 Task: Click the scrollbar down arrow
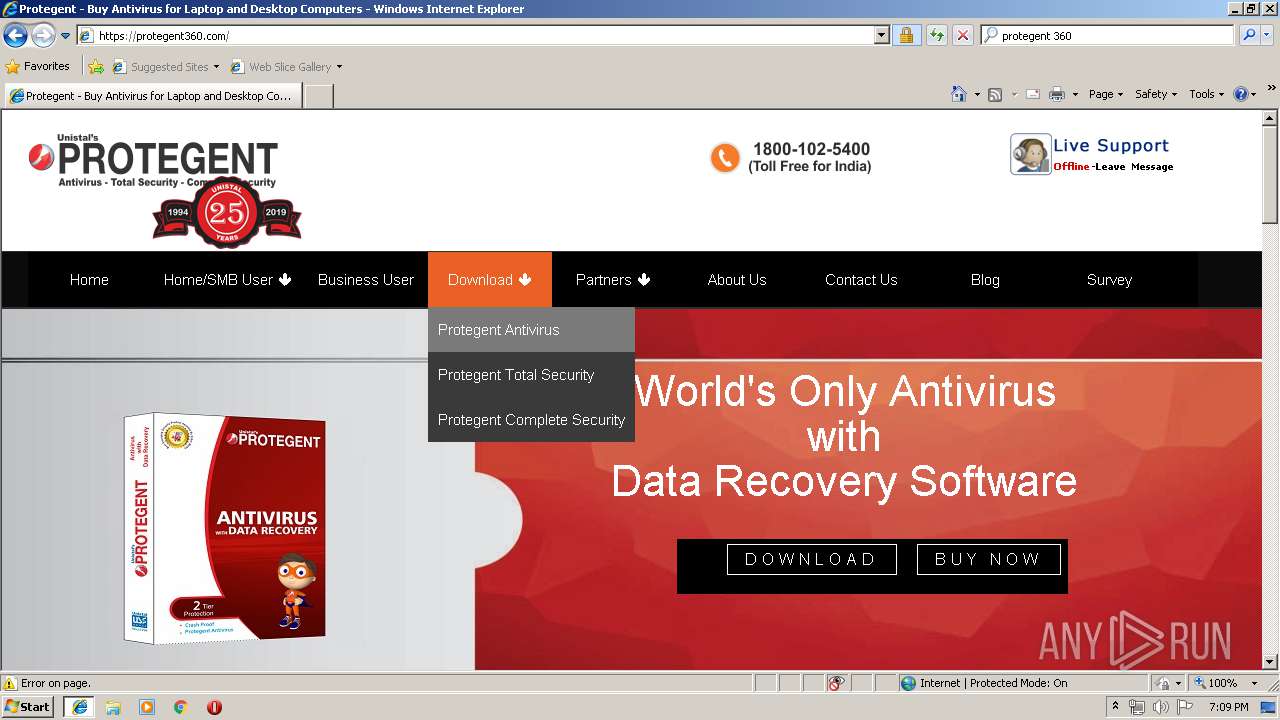pos(1270,661)
